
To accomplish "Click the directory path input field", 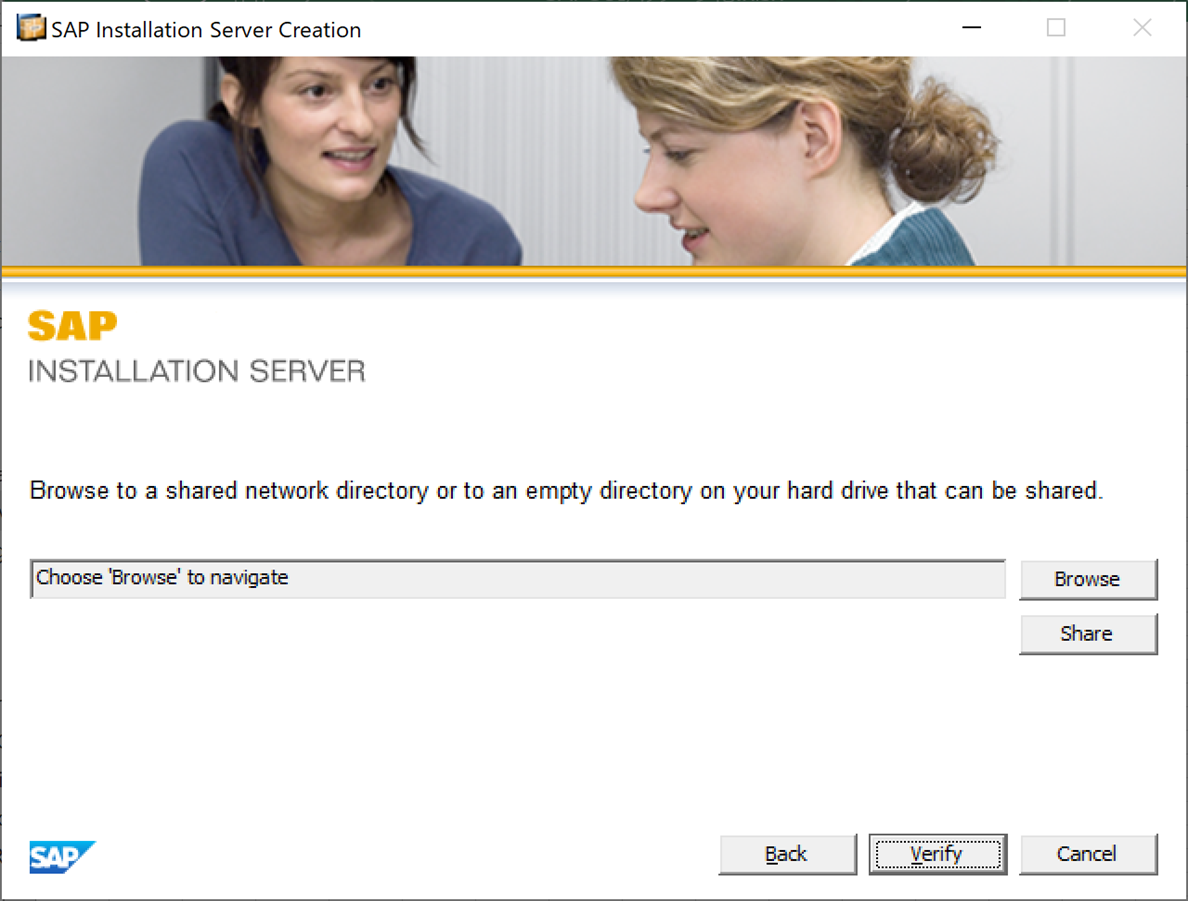I will tap(517, 579).
